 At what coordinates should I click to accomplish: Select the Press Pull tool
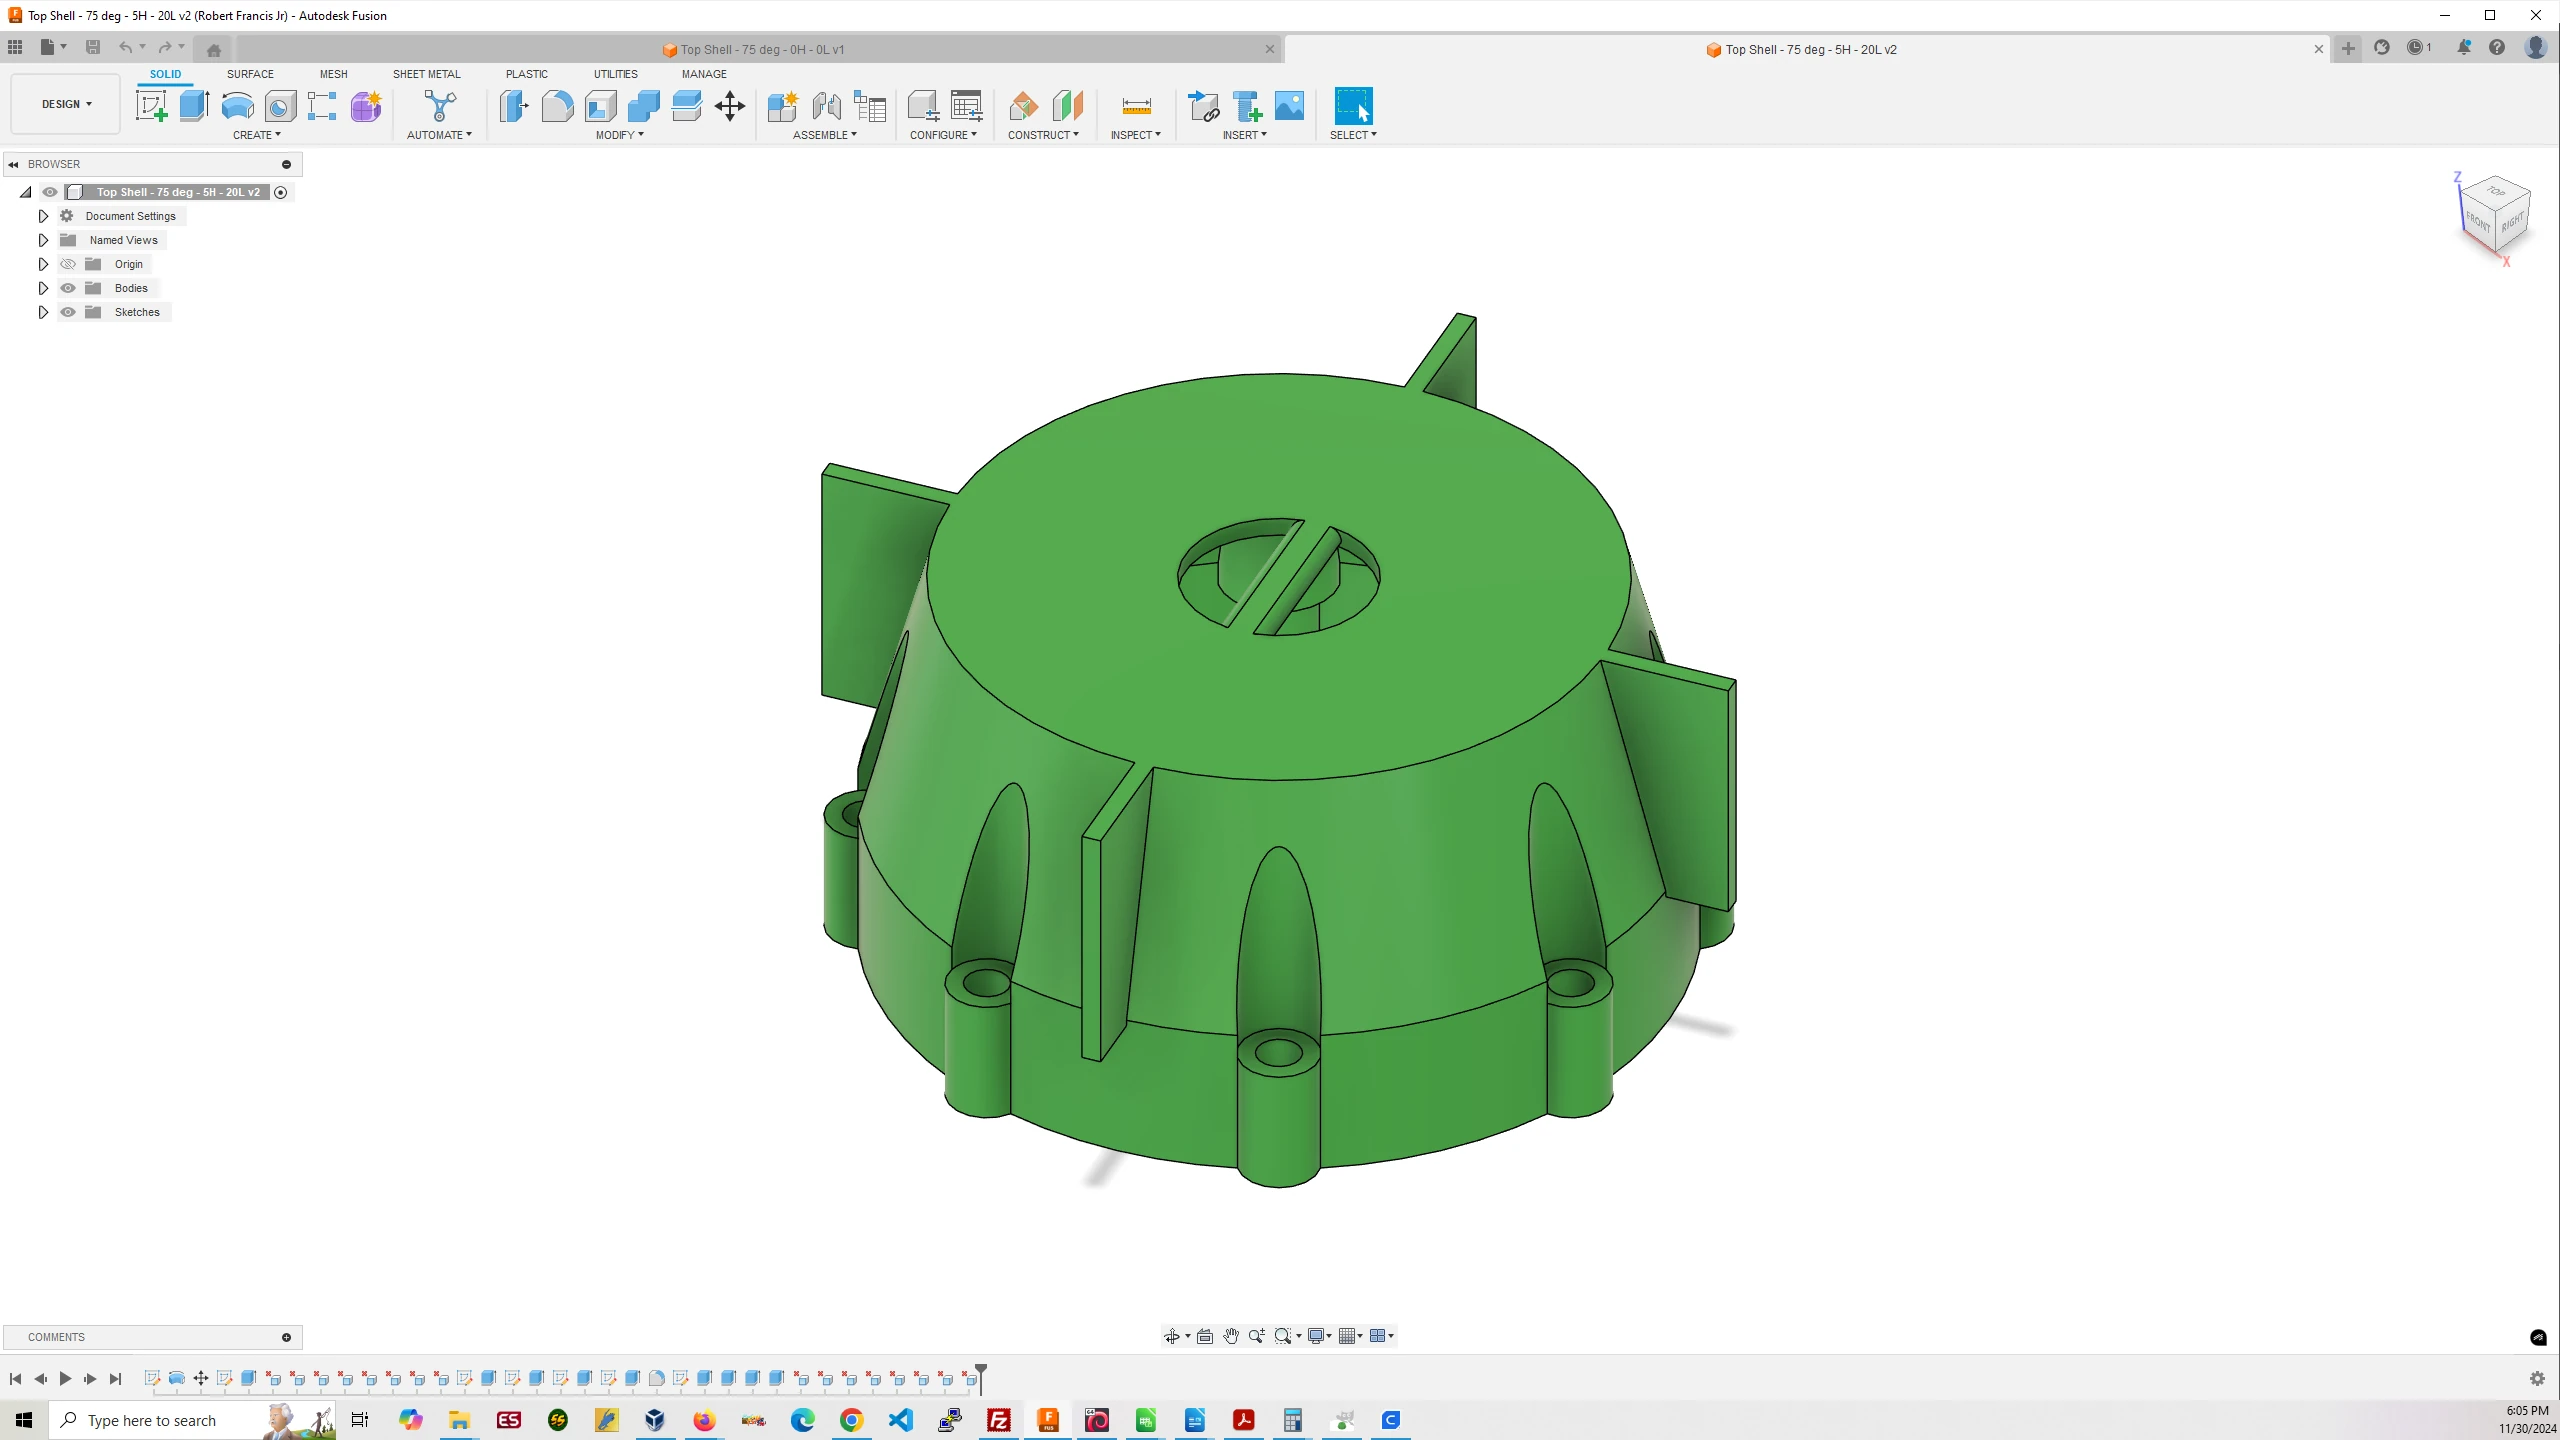tap(514, 106)
